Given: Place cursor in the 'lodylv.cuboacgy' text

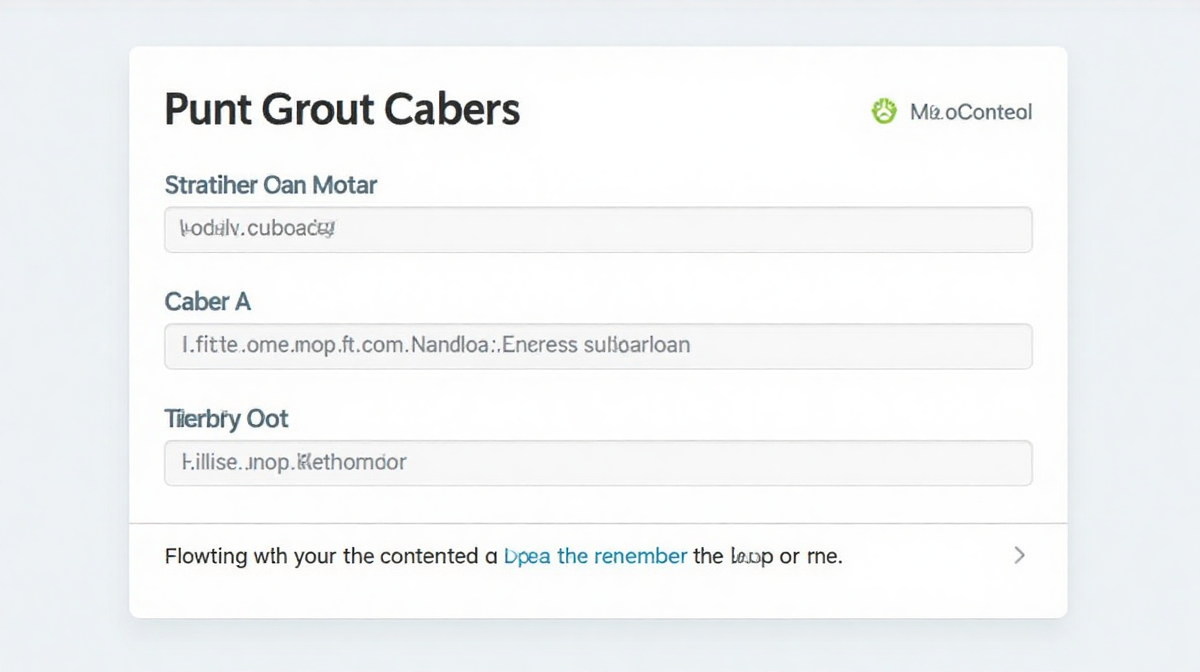Looking at the screenshot, I should pyautogui.click(x=256, y=229).
